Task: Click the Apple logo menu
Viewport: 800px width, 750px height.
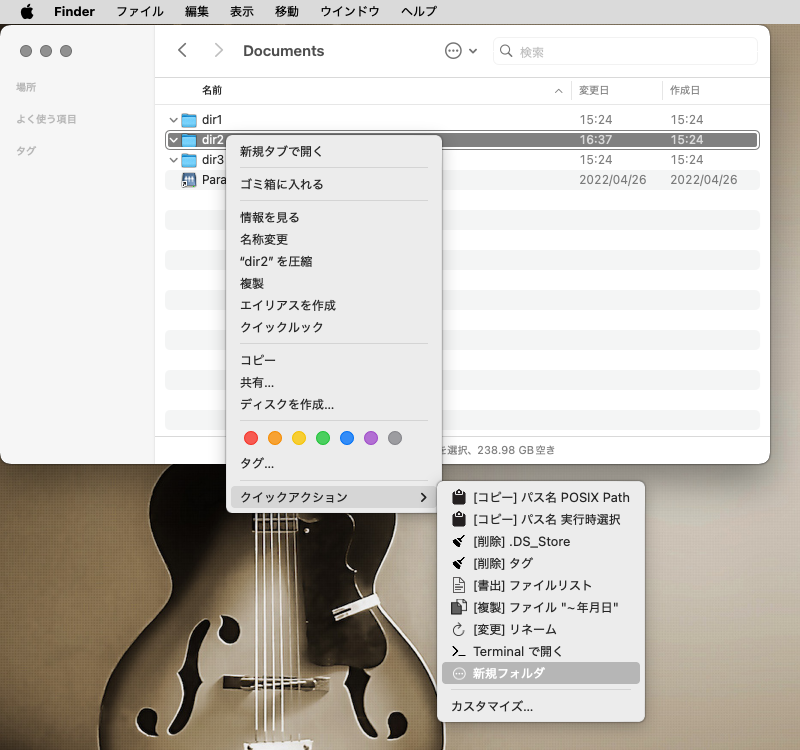Action: point(27,11)
